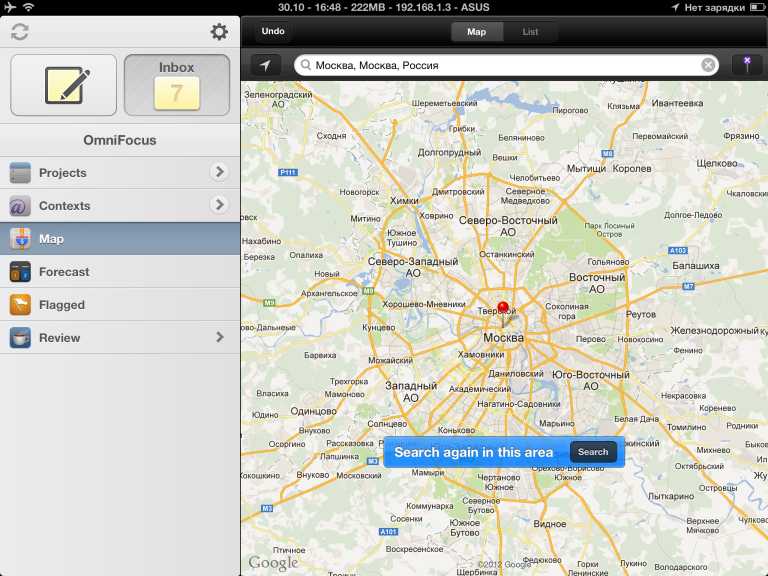The height and width of the screenshot is (576, 768).
Task: Click the OmniFocus header title
Action: (x=120, y=140)
